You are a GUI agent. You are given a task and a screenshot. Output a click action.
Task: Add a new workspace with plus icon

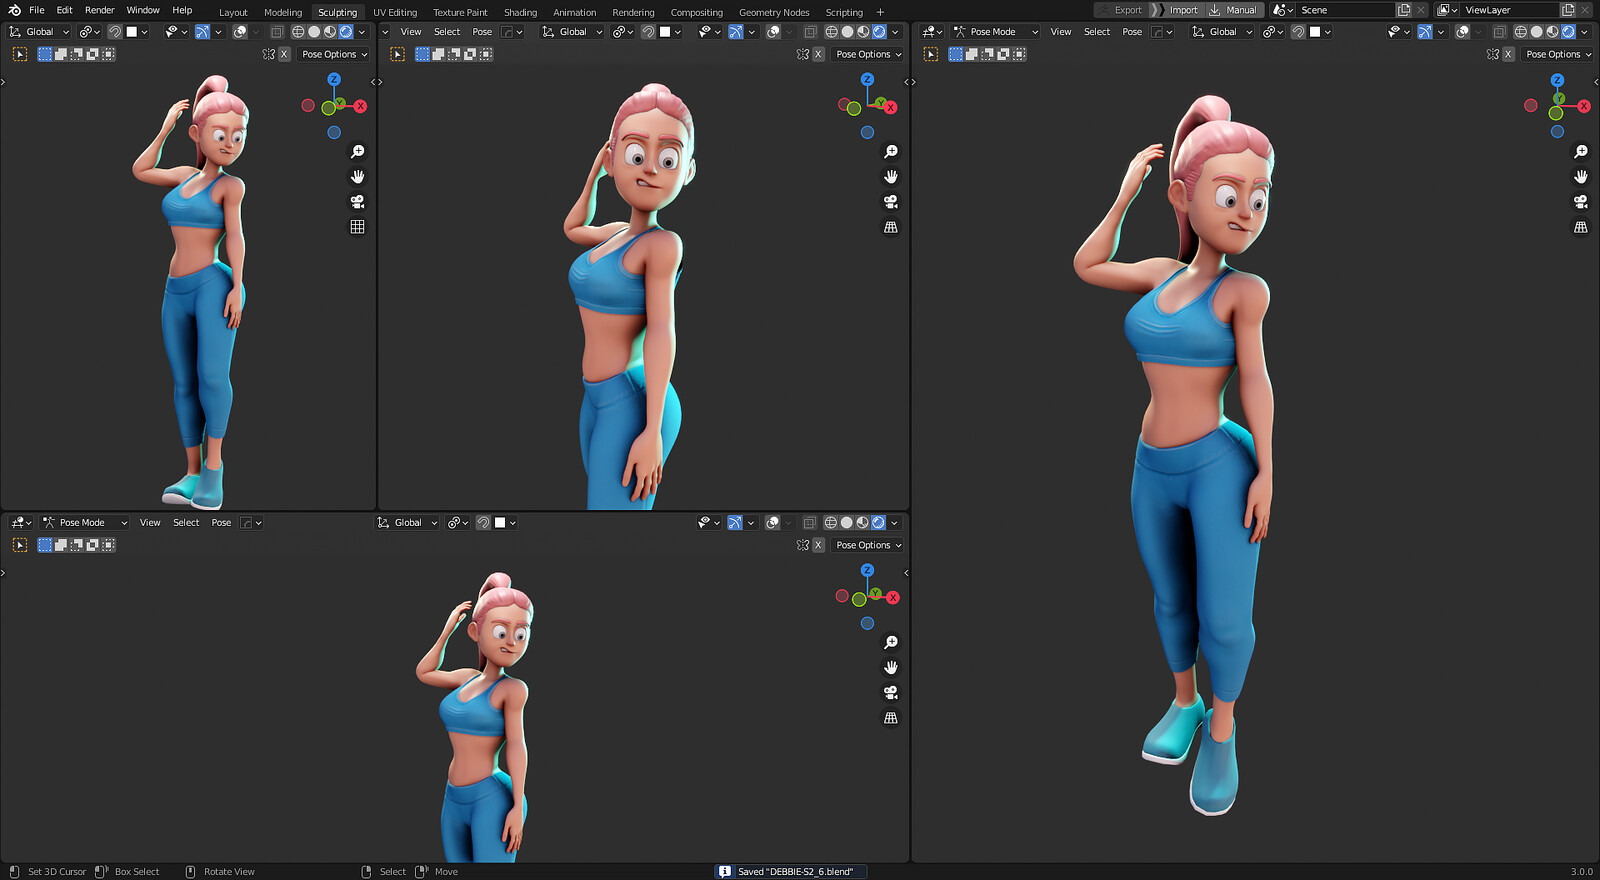880,13
